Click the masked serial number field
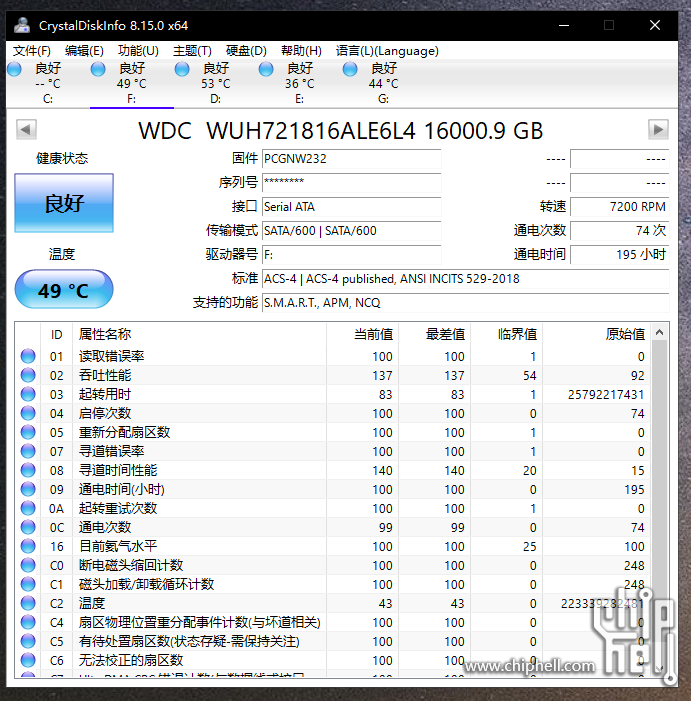 351,182
